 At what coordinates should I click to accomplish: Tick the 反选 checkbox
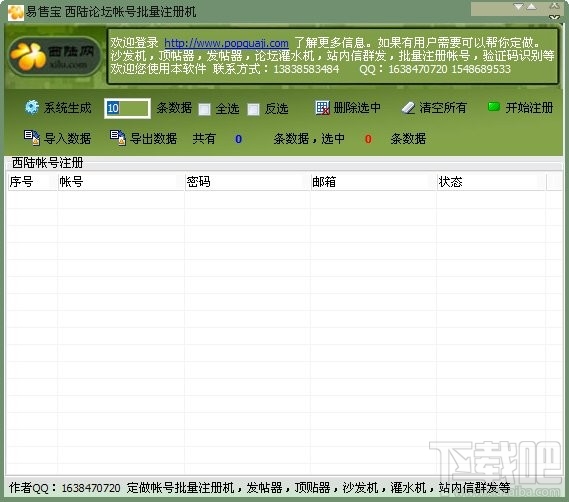click(x=253, y=109)
